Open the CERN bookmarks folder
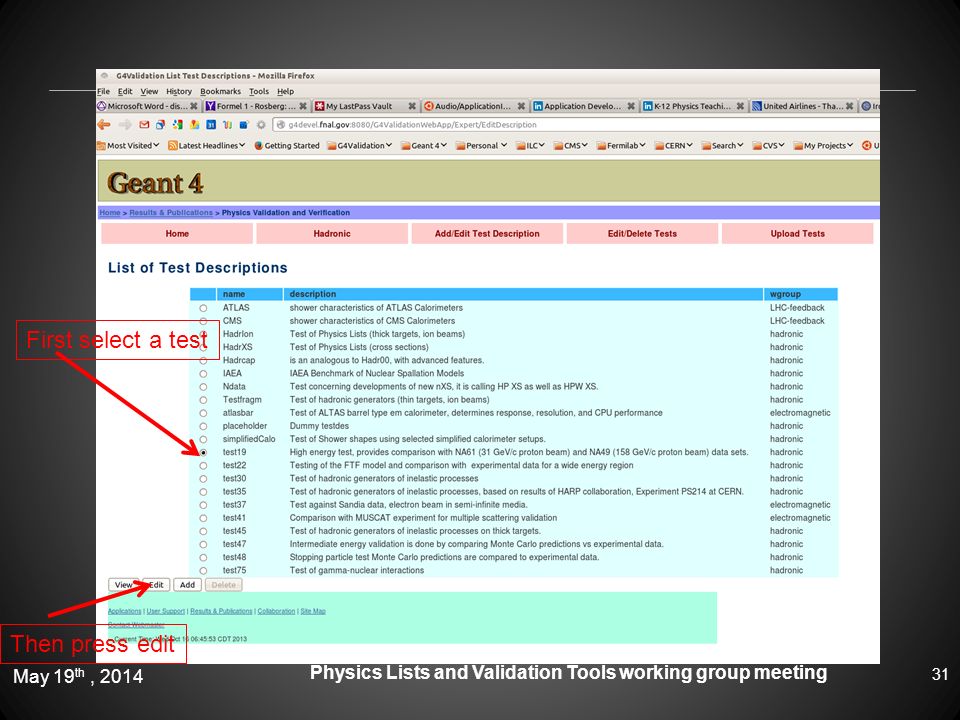Viewport: 960px width, 720px height. point(673,146)
